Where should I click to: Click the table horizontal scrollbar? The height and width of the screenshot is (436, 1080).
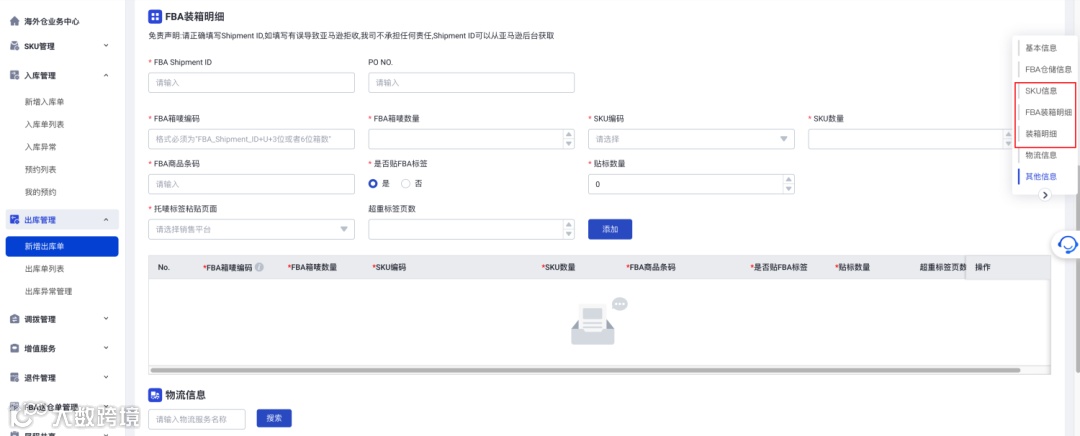coord(585,370)
